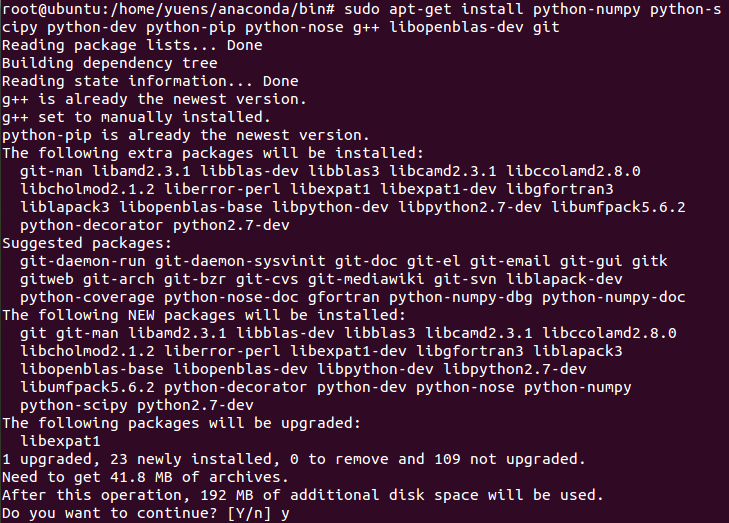The height and width of the screenshot is (523, 729).
Task: Click the 'libopenblas-base' extra package name
Action: (191, 207)
